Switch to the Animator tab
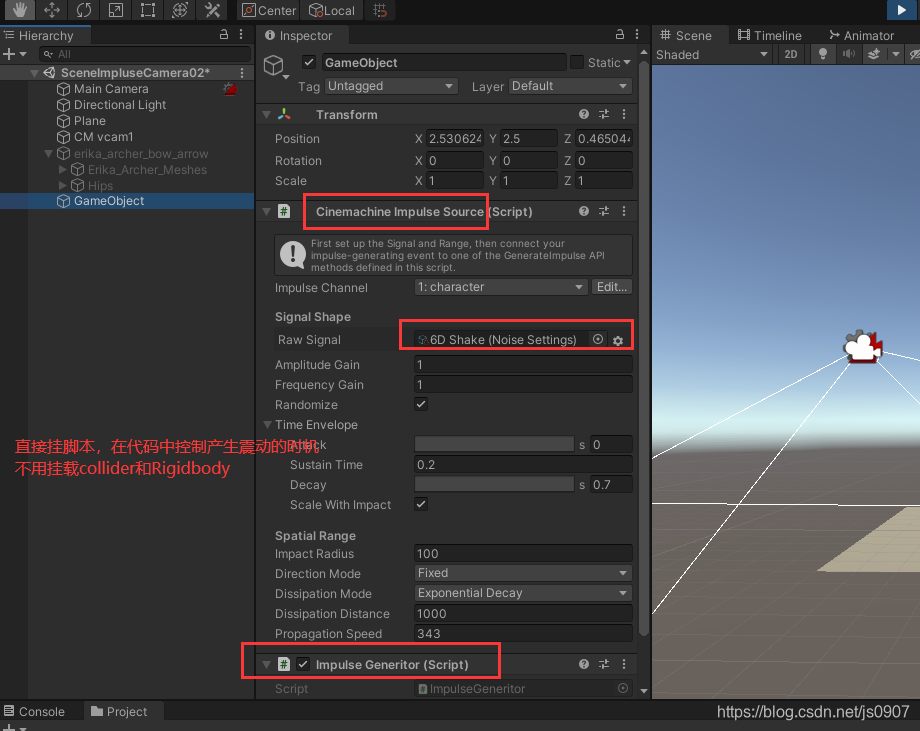 861,35
